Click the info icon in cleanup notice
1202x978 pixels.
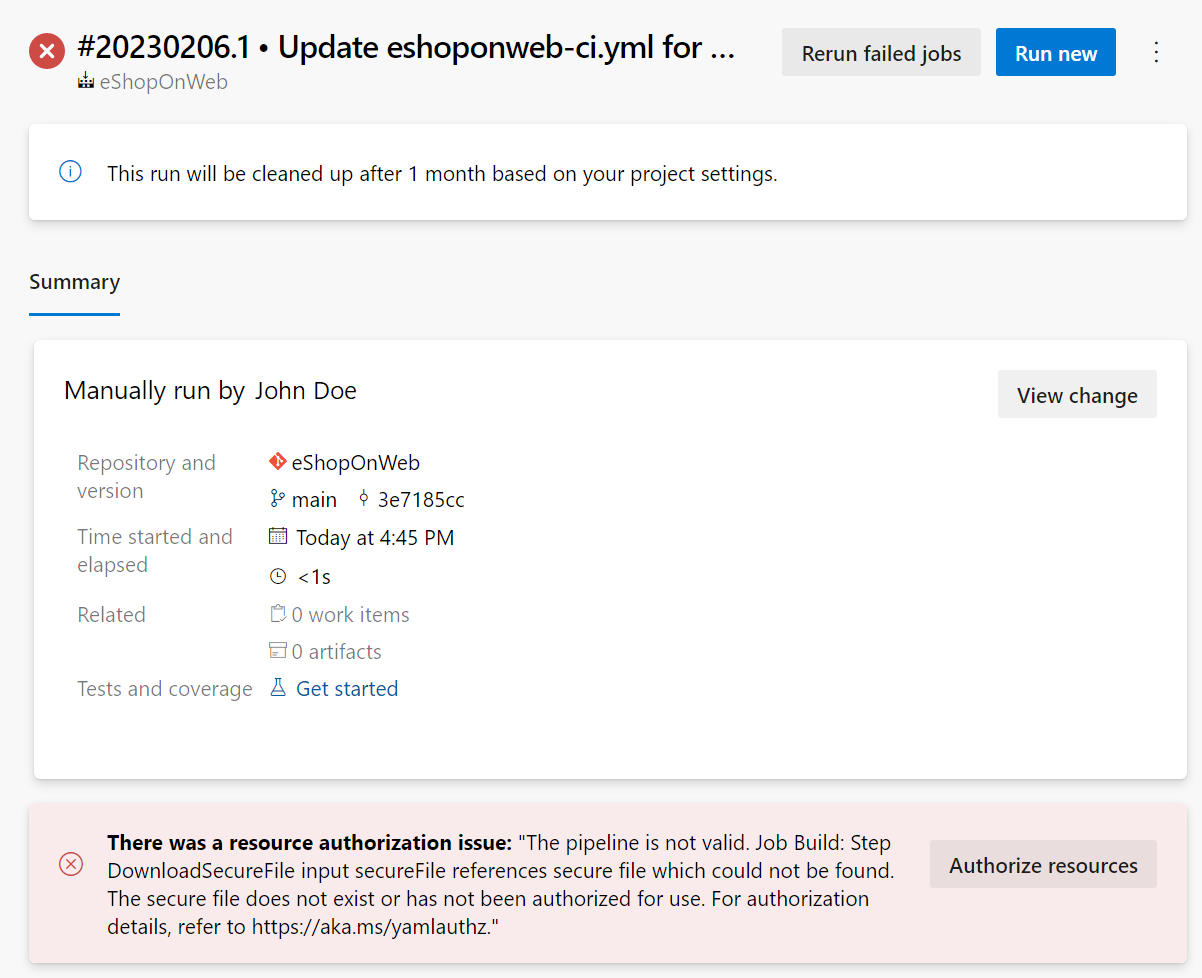point(69,171)
